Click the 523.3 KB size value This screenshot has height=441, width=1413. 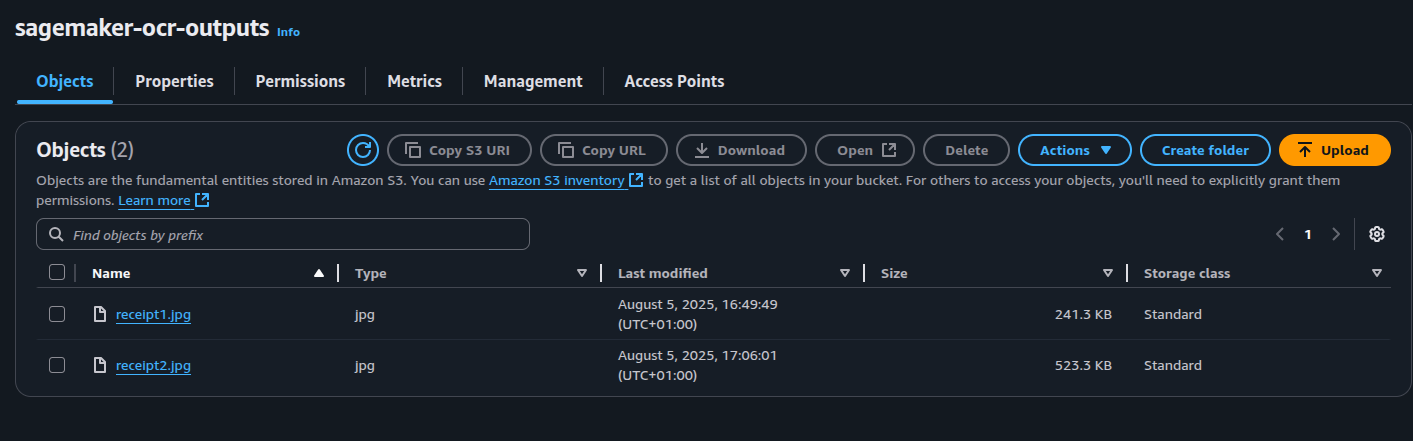(x=1083, y=365)
